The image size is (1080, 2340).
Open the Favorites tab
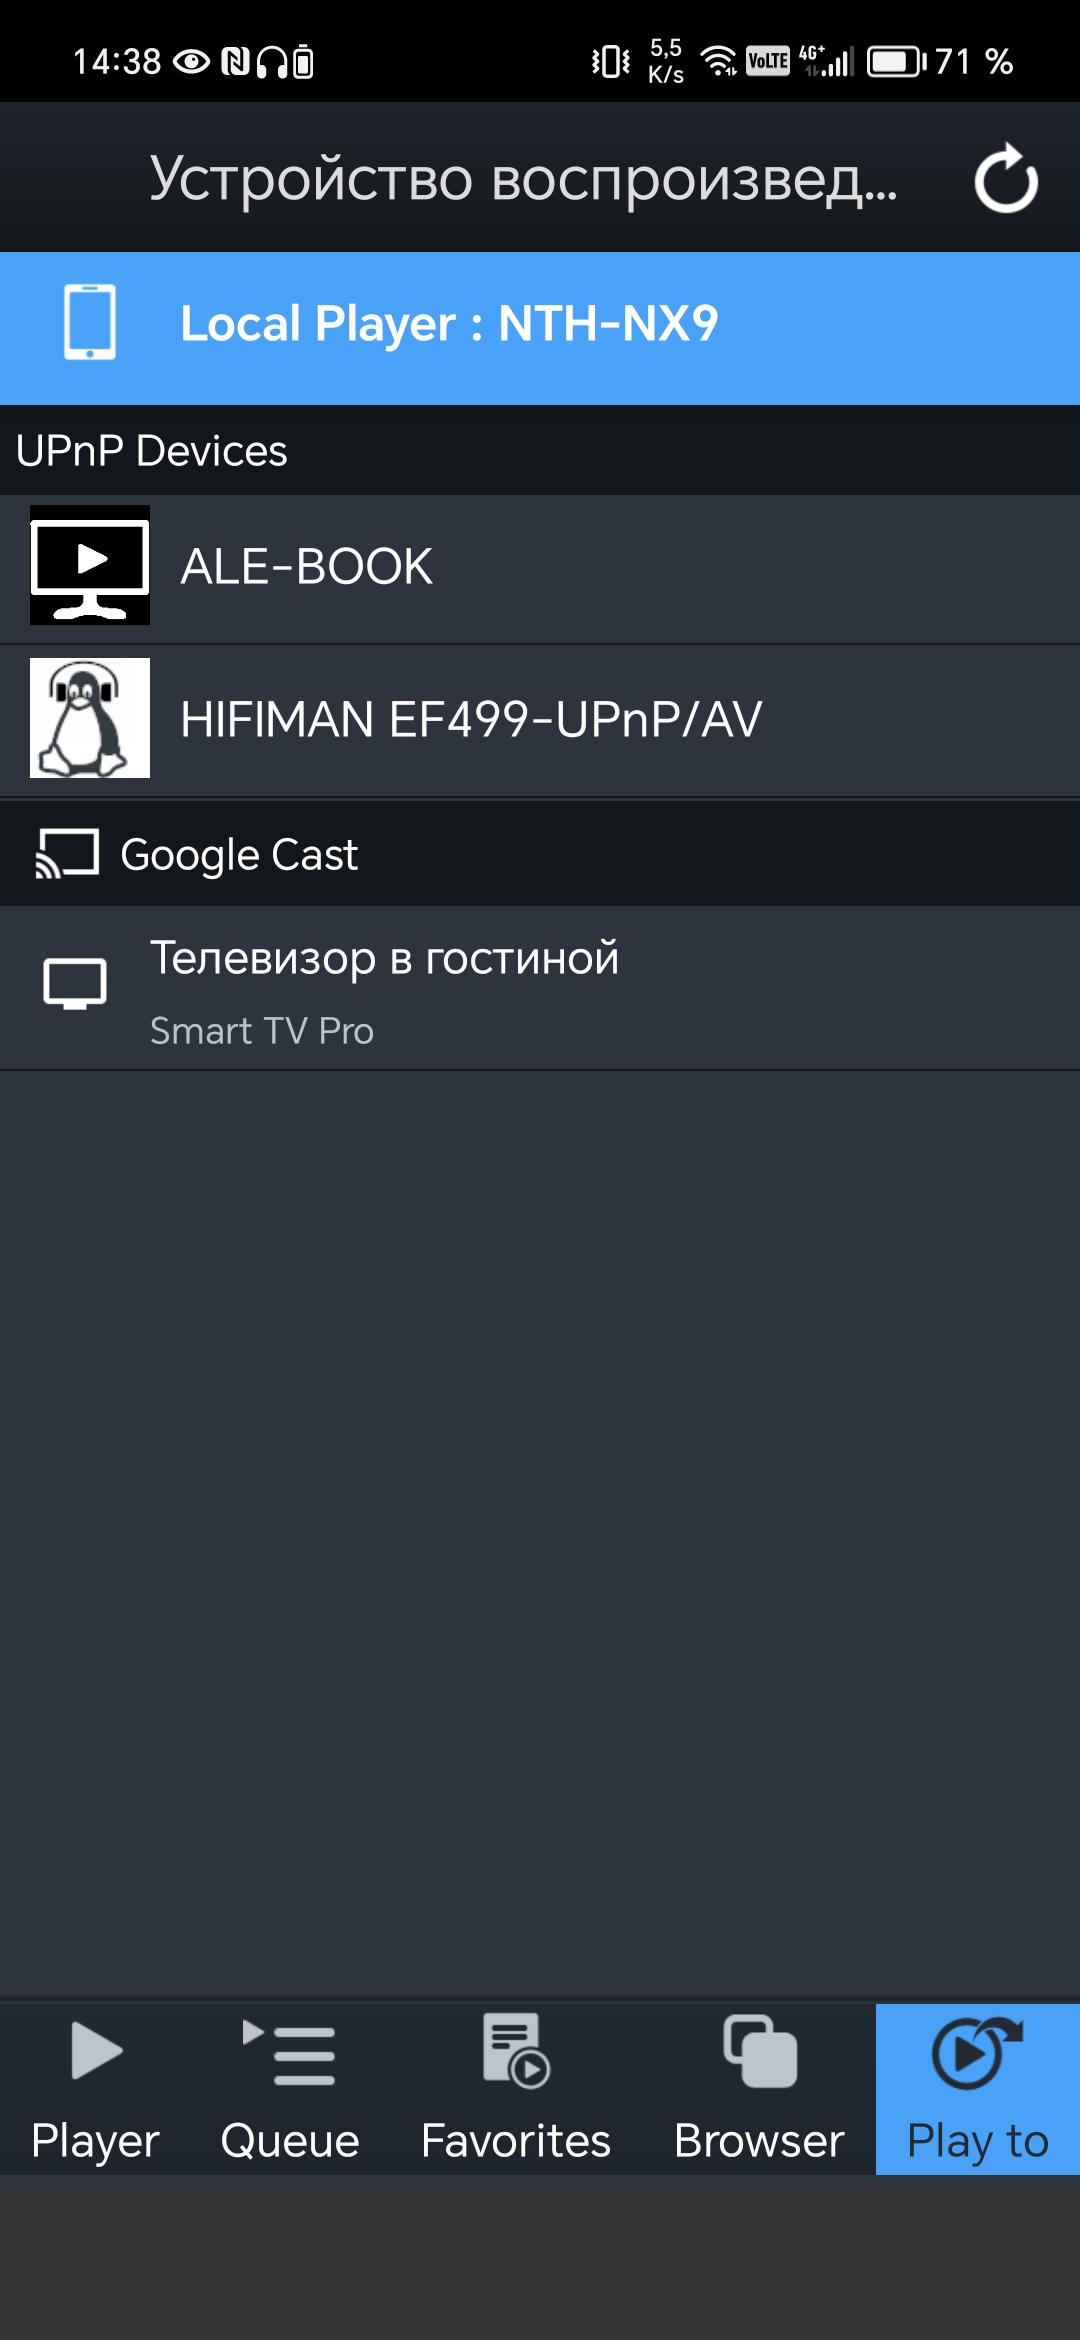pyautogui.click(x=516, y=2088)
